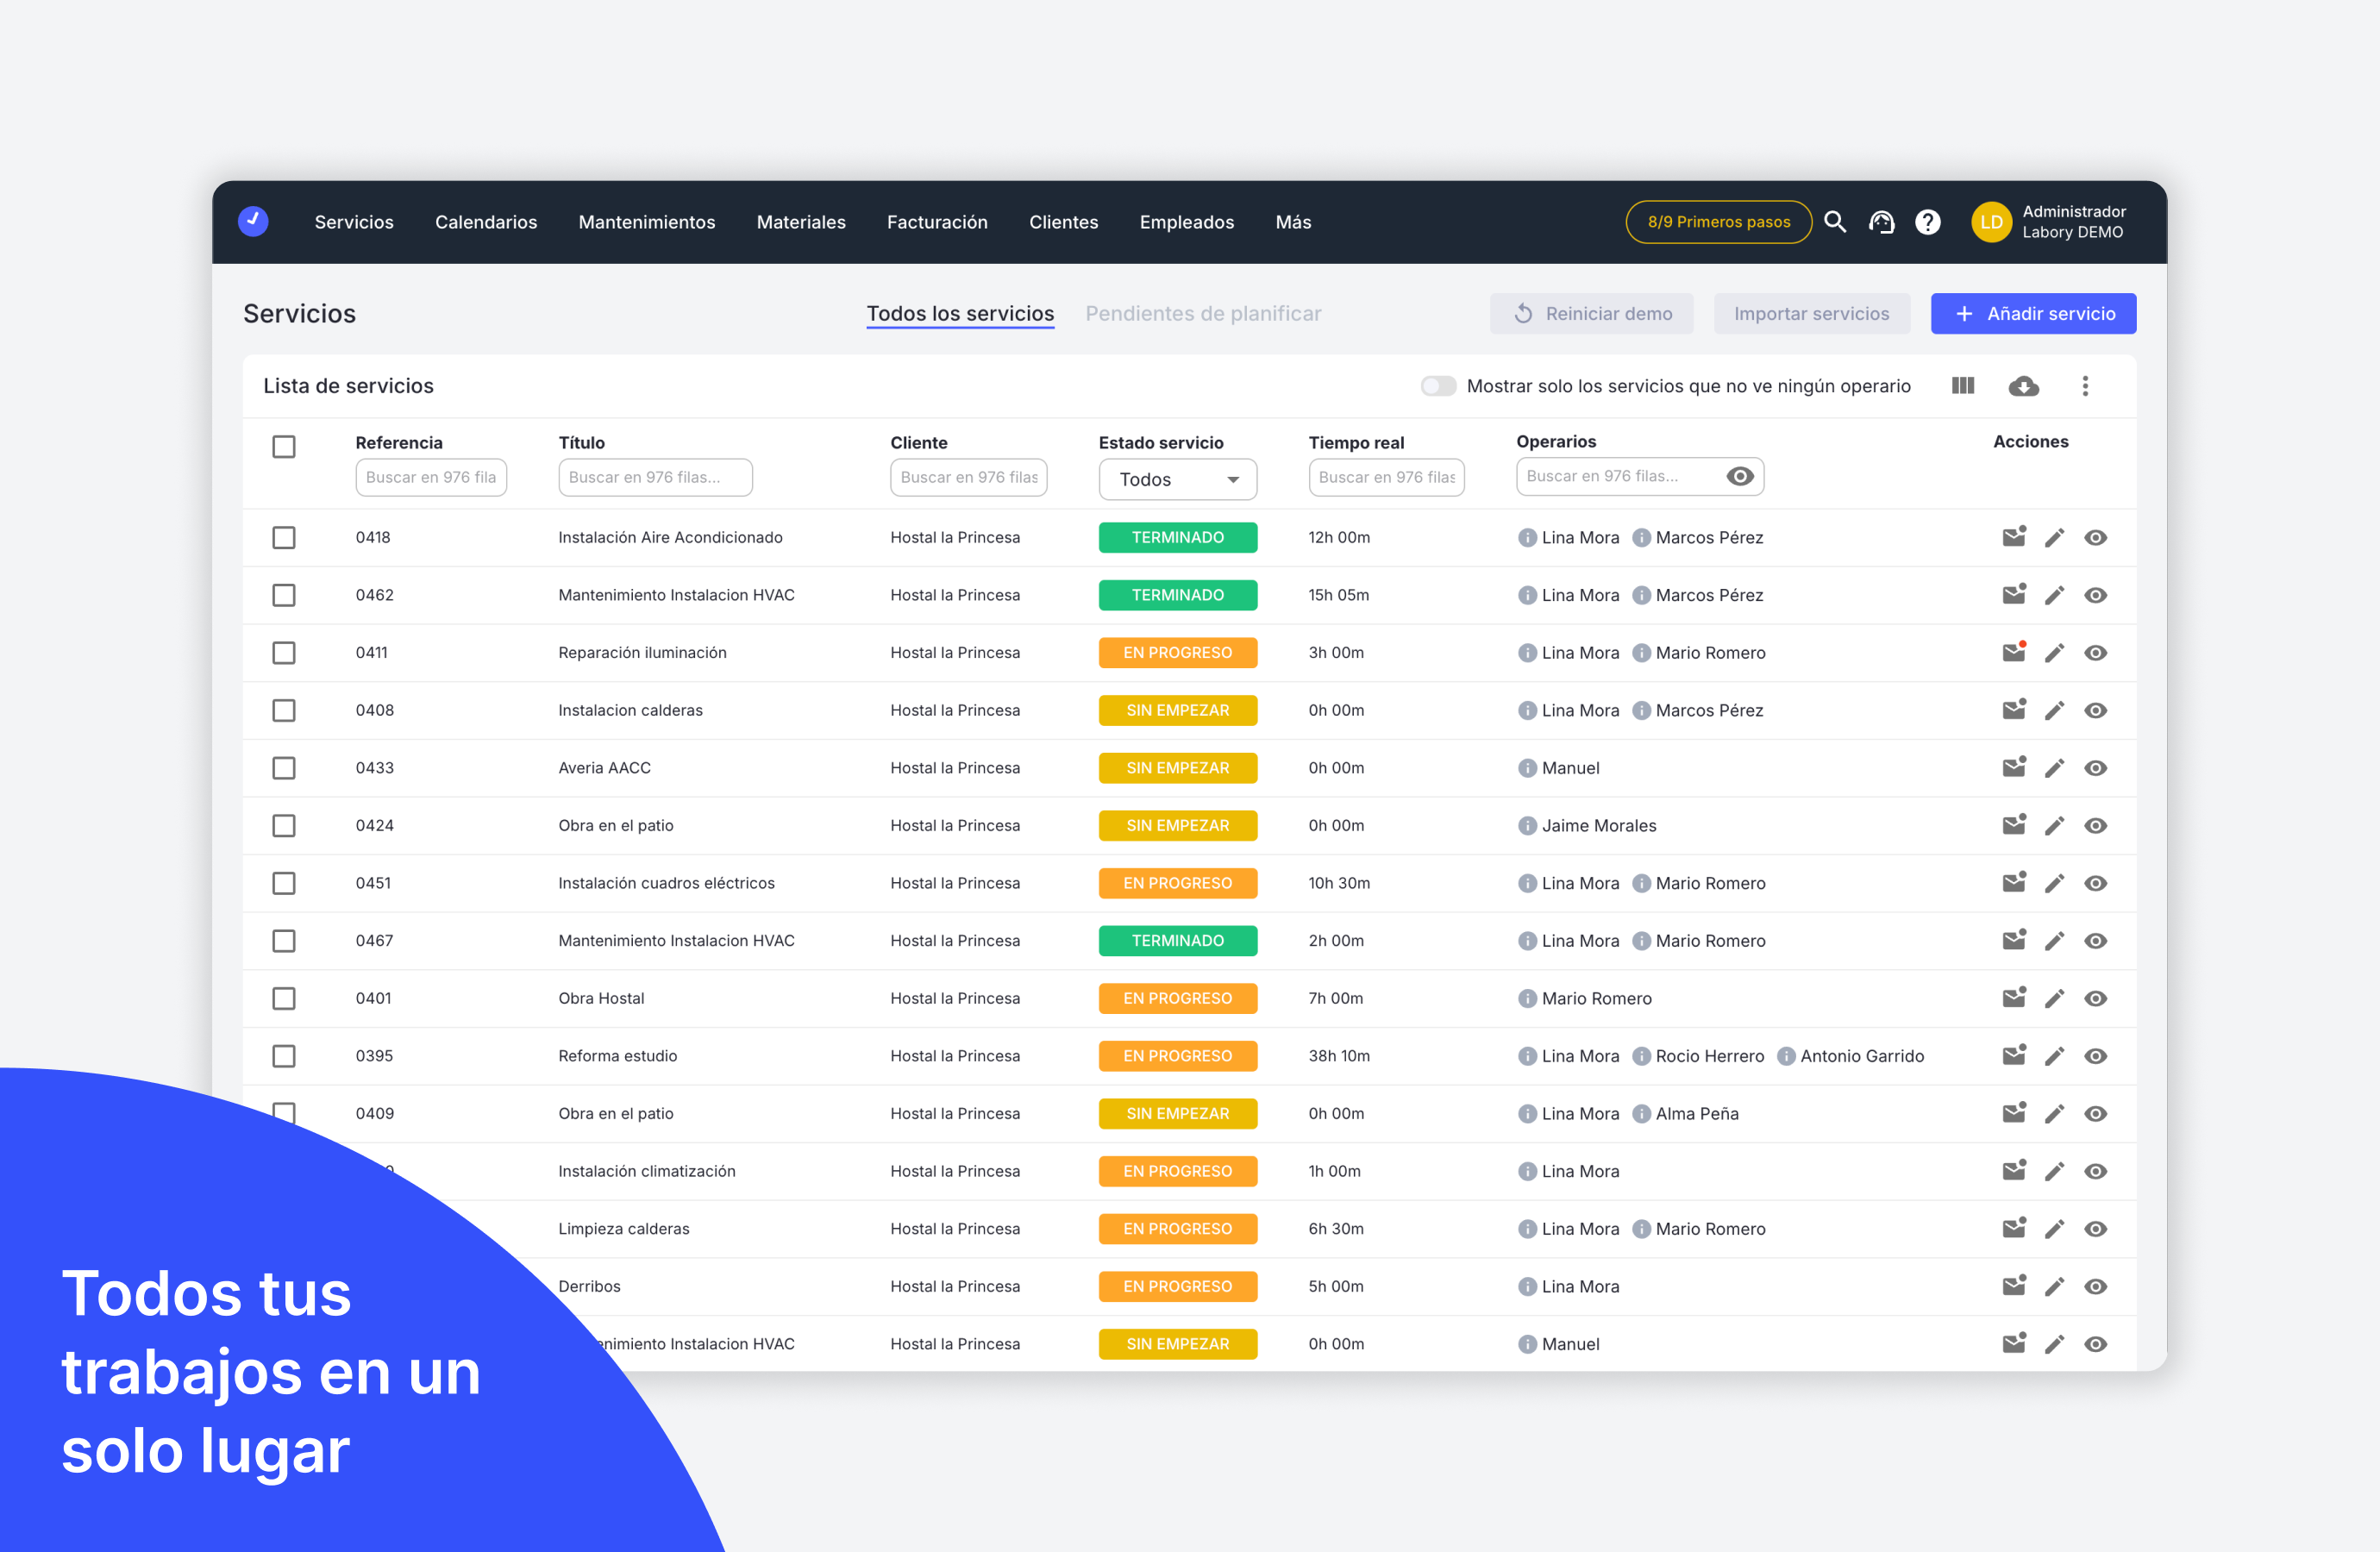Open the Estado servicio Todos dropdown
The width and height of the screenshot is (2380, 1552).
click(x=1177, y=480)
